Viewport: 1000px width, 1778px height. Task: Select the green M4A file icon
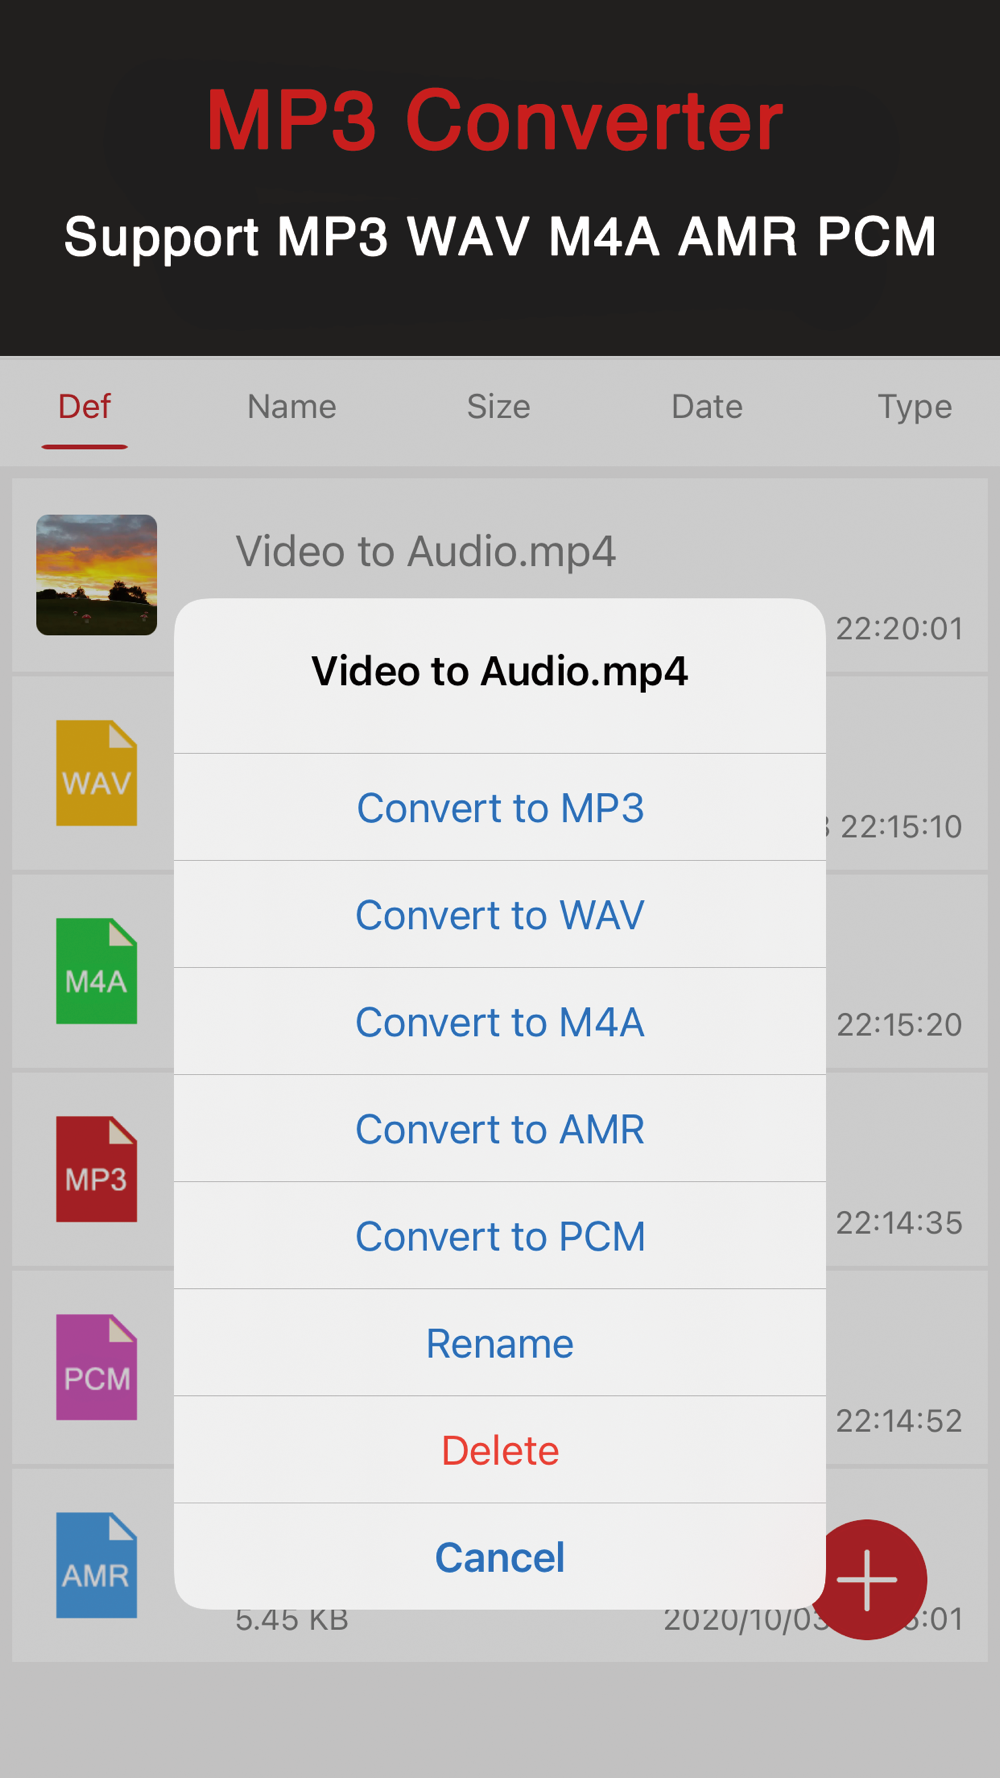pyautogui.click(x=96, y=971)
